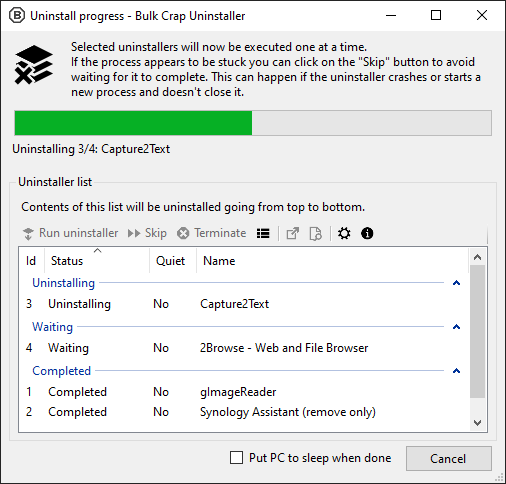Viewport: 506px width, 484px height.
Task: Collapse the Completed group
Action: coord(456,371)
